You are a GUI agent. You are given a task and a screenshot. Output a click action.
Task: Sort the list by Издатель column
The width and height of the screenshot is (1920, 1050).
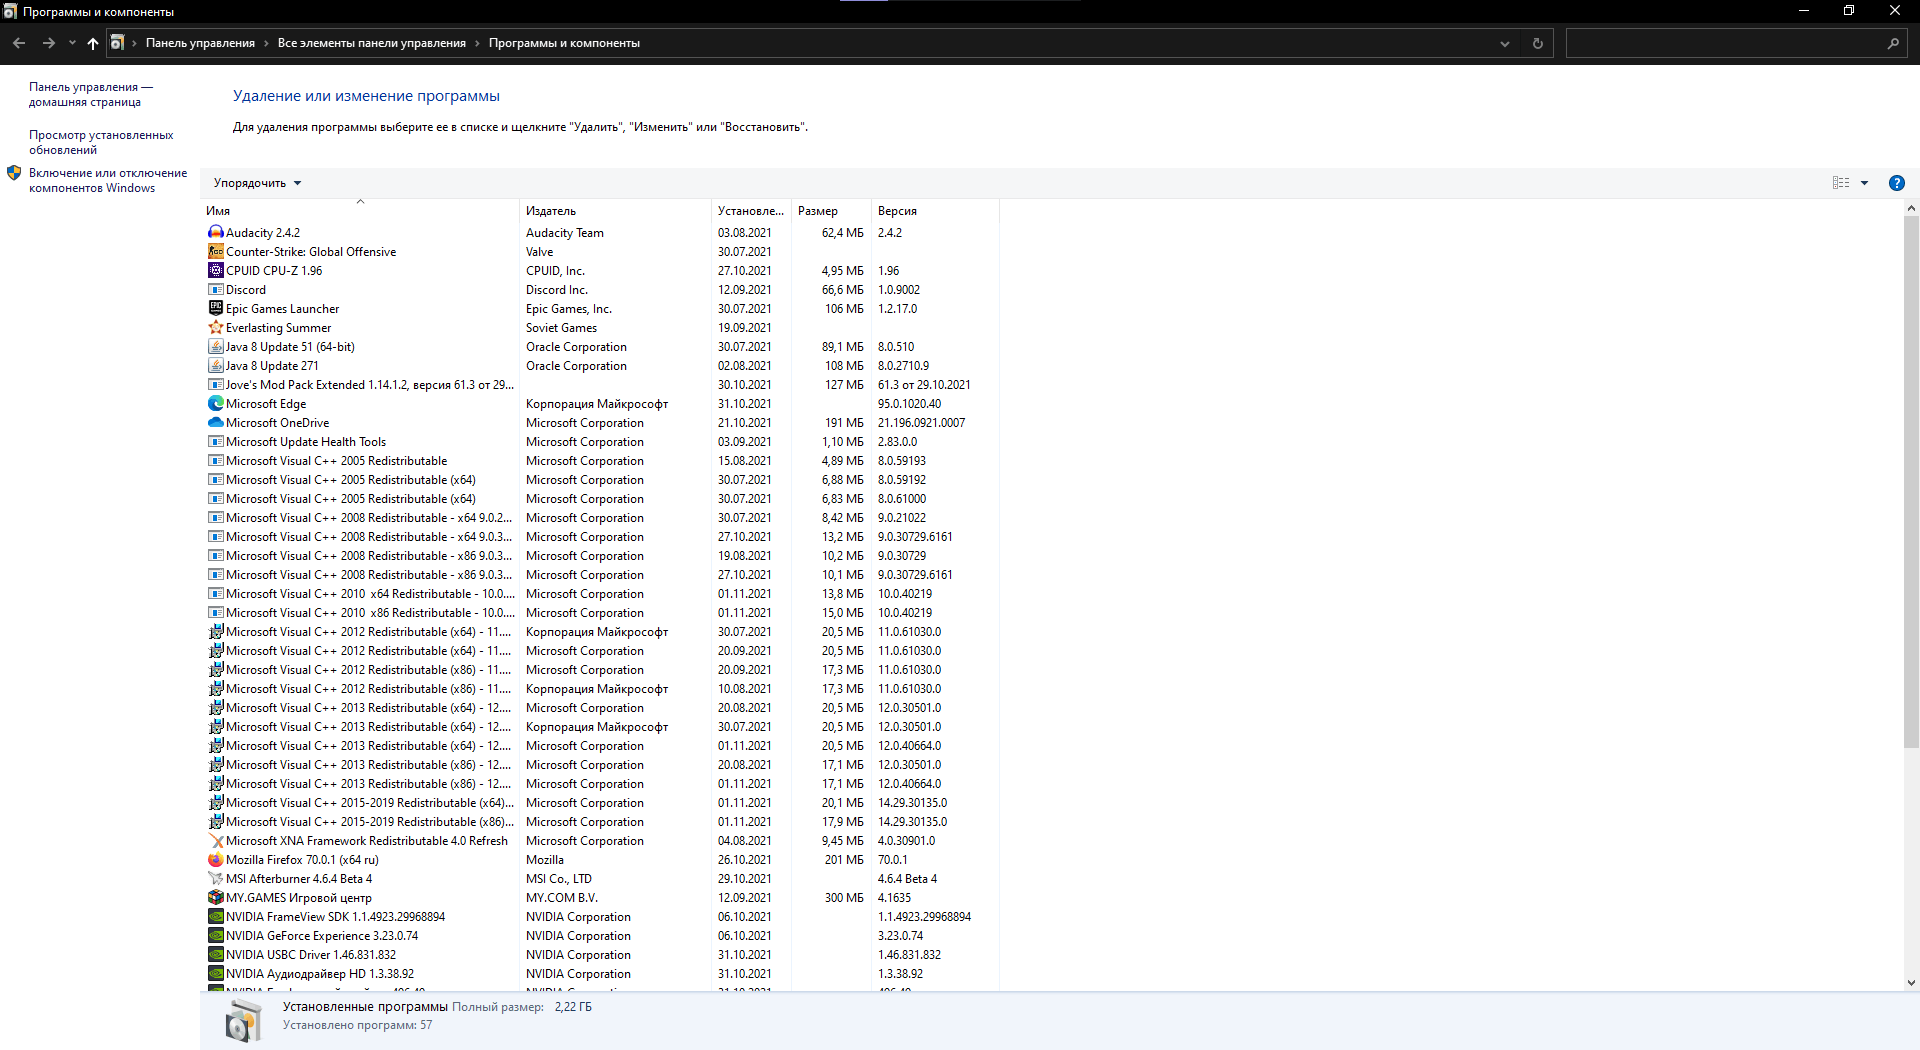(x=616, y=211)
